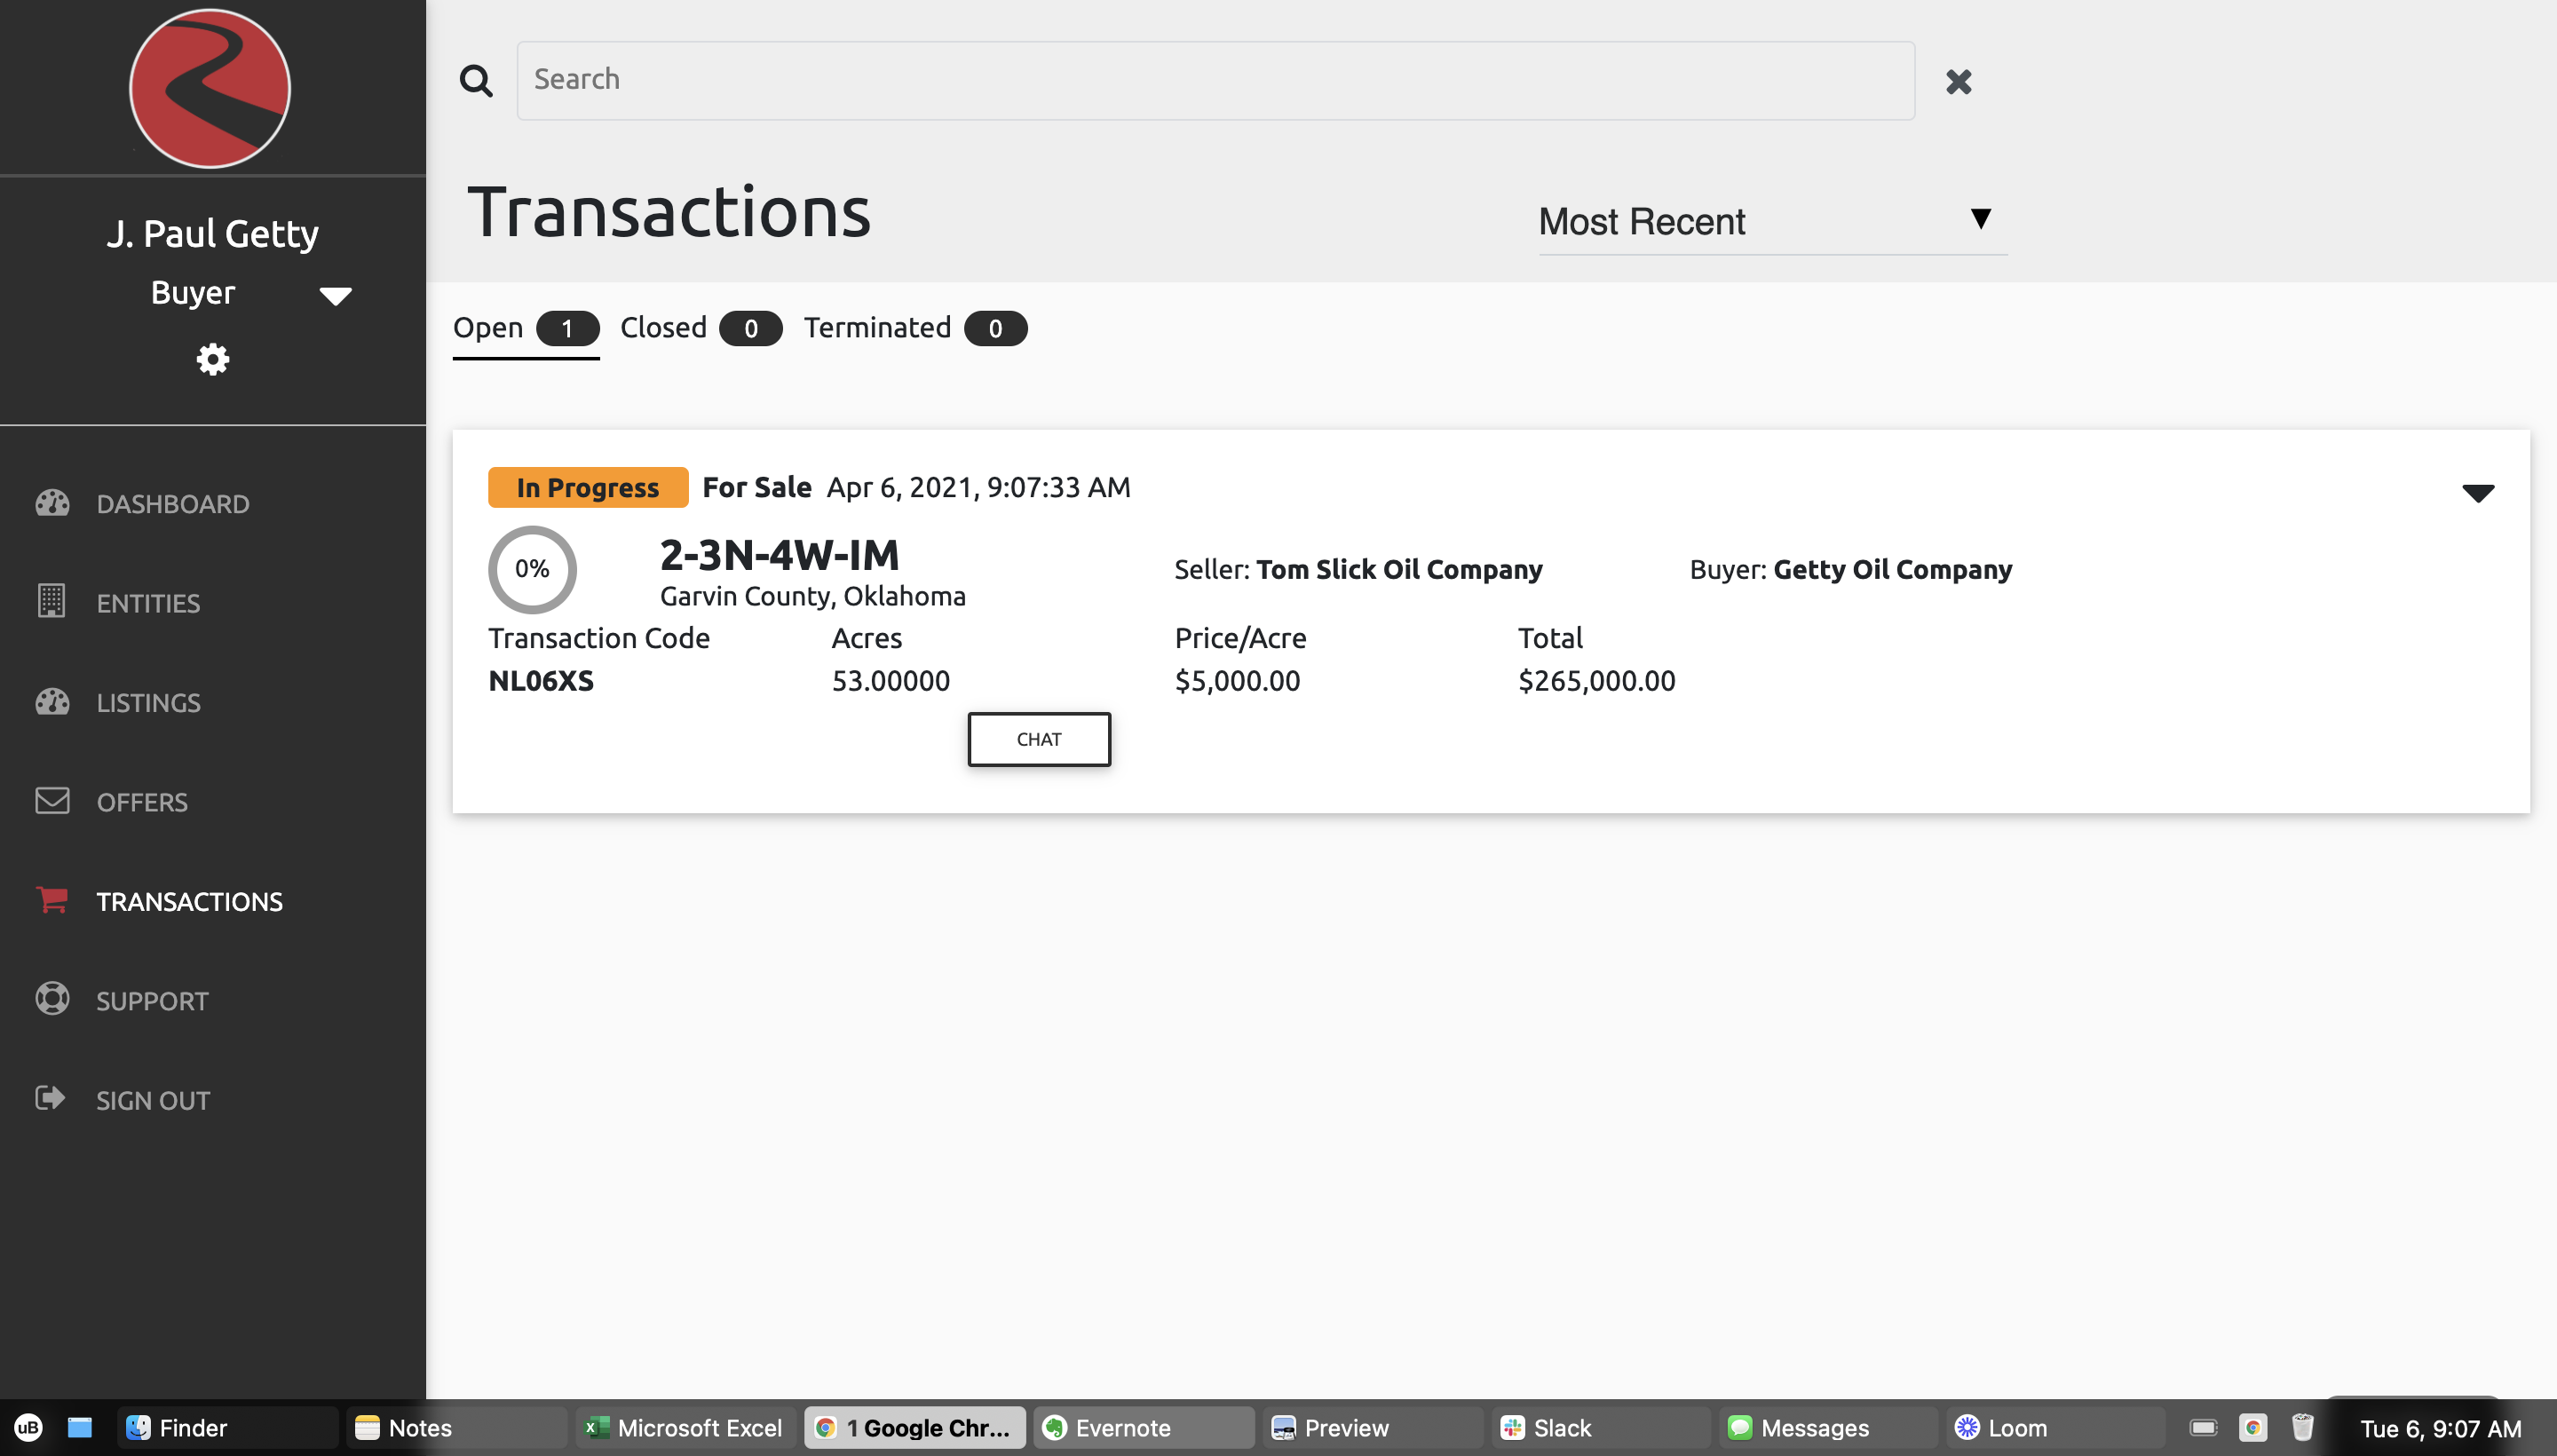Go to Listings in the sidebar
The width and height of the screenshot is (2557, 1456).
[148, 702]
